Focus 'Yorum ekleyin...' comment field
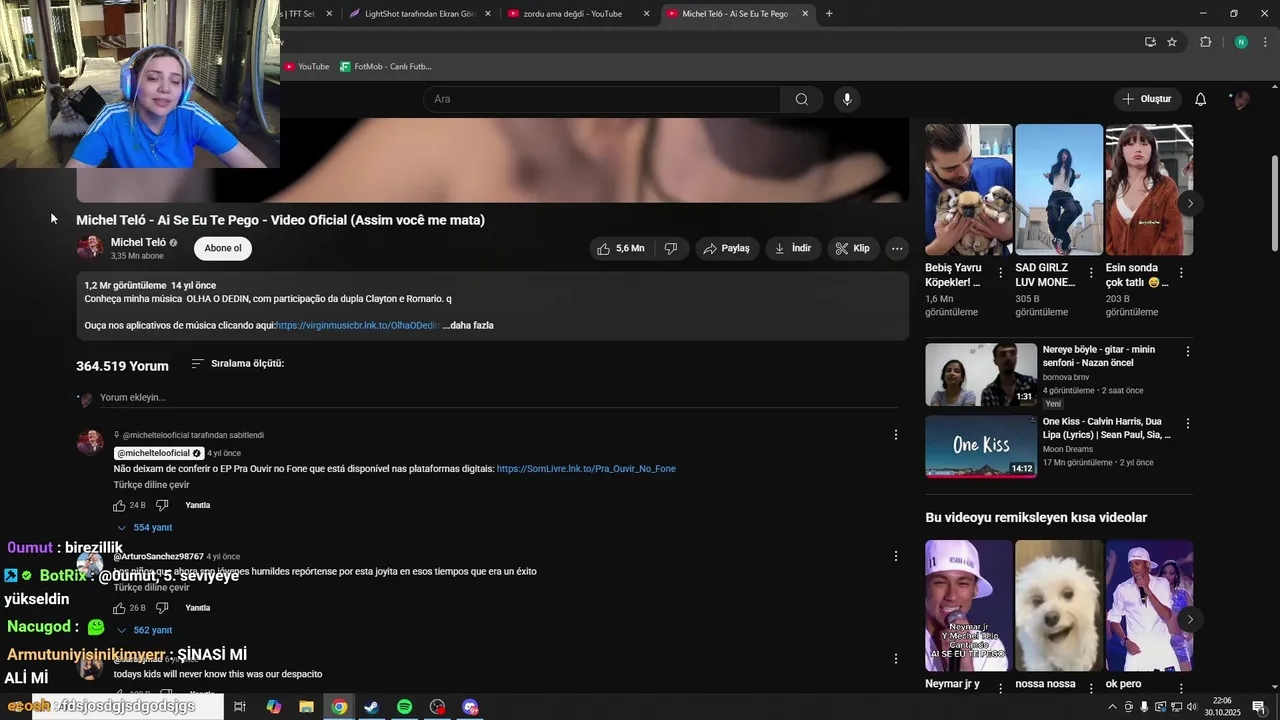The image size is (1280, 720). (x=498, y=398)
